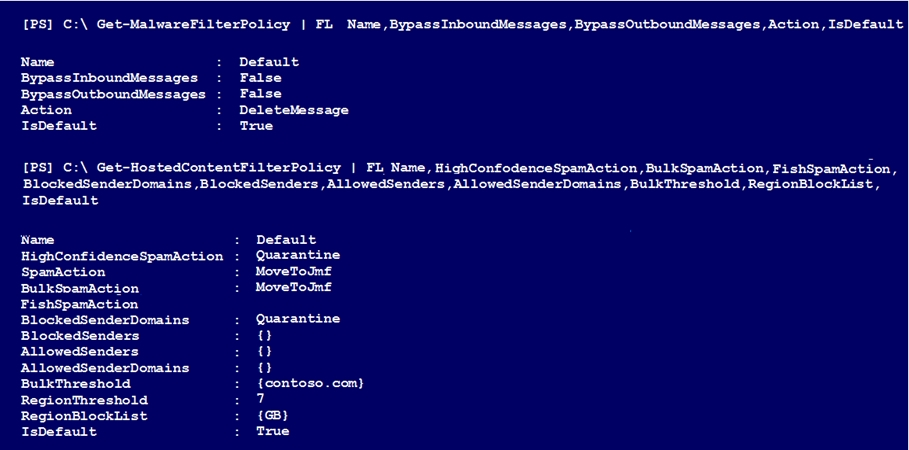909x450 pixels.
Task: Click the first Quarantine value beside HighConfidenceSpamAction
Action: [x=298, y=255]
